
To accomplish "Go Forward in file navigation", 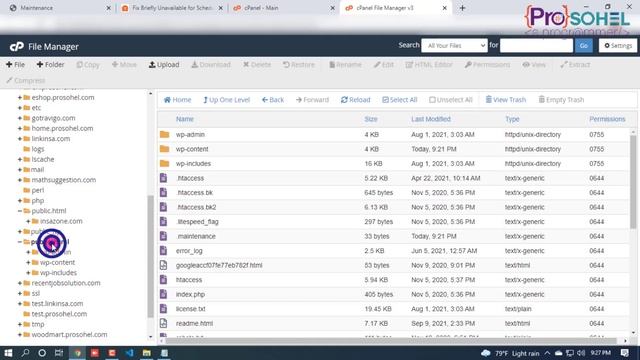I will click(312, 100).
